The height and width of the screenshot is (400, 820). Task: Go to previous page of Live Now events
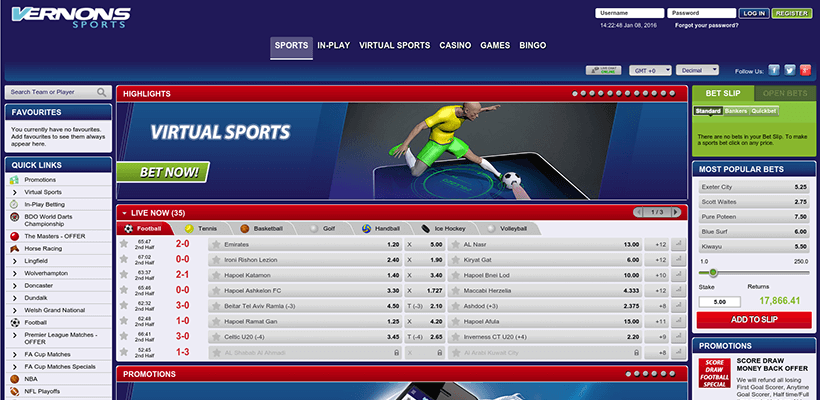pos(639,212)
